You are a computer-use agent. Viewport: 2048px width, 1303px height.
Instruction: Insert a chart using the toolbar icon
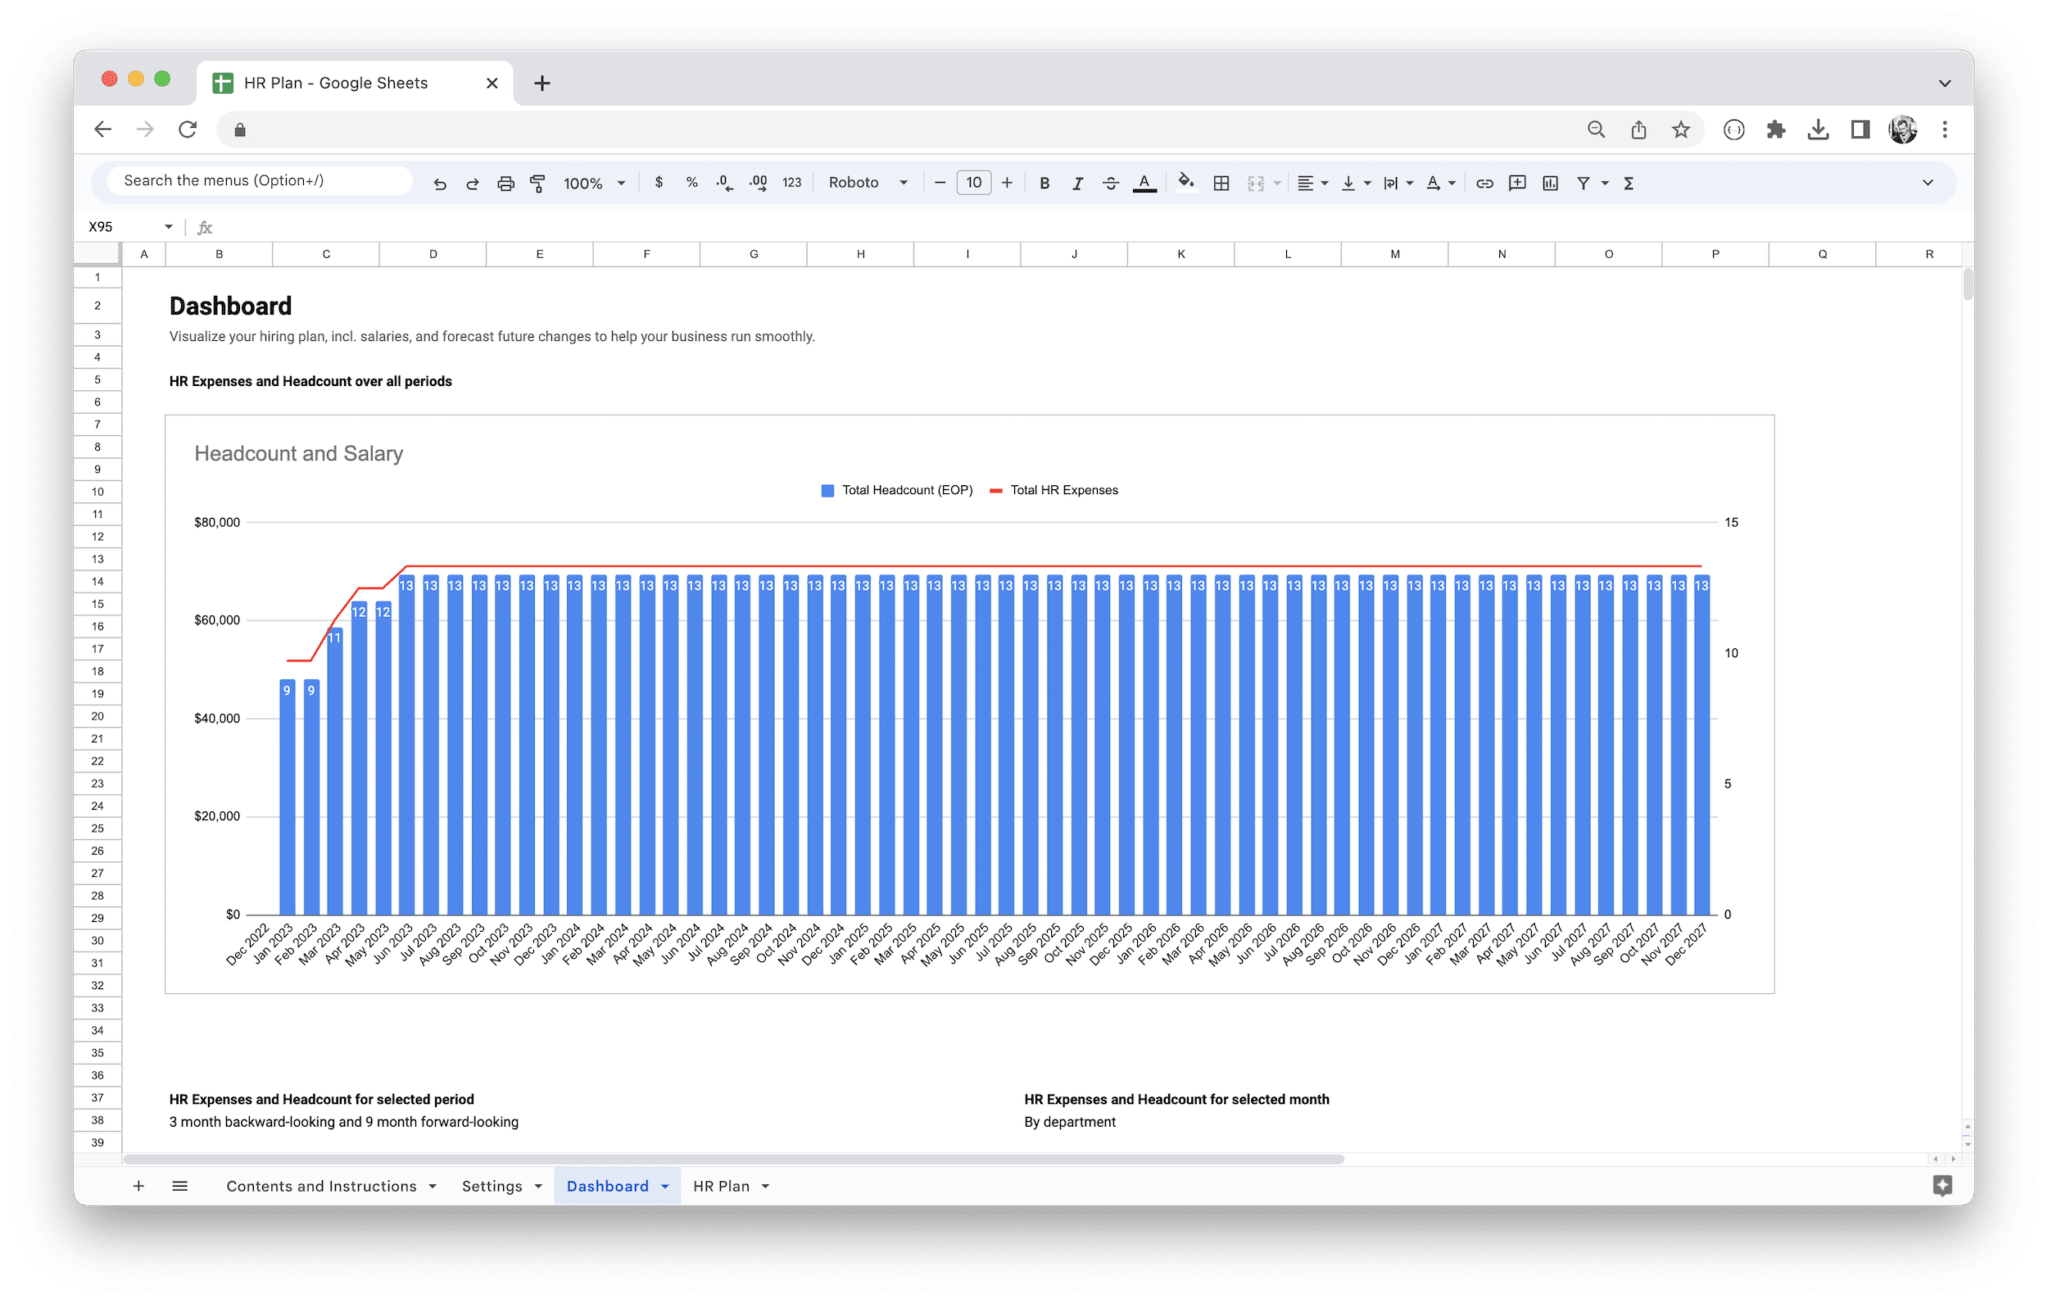click(1550, 182)
